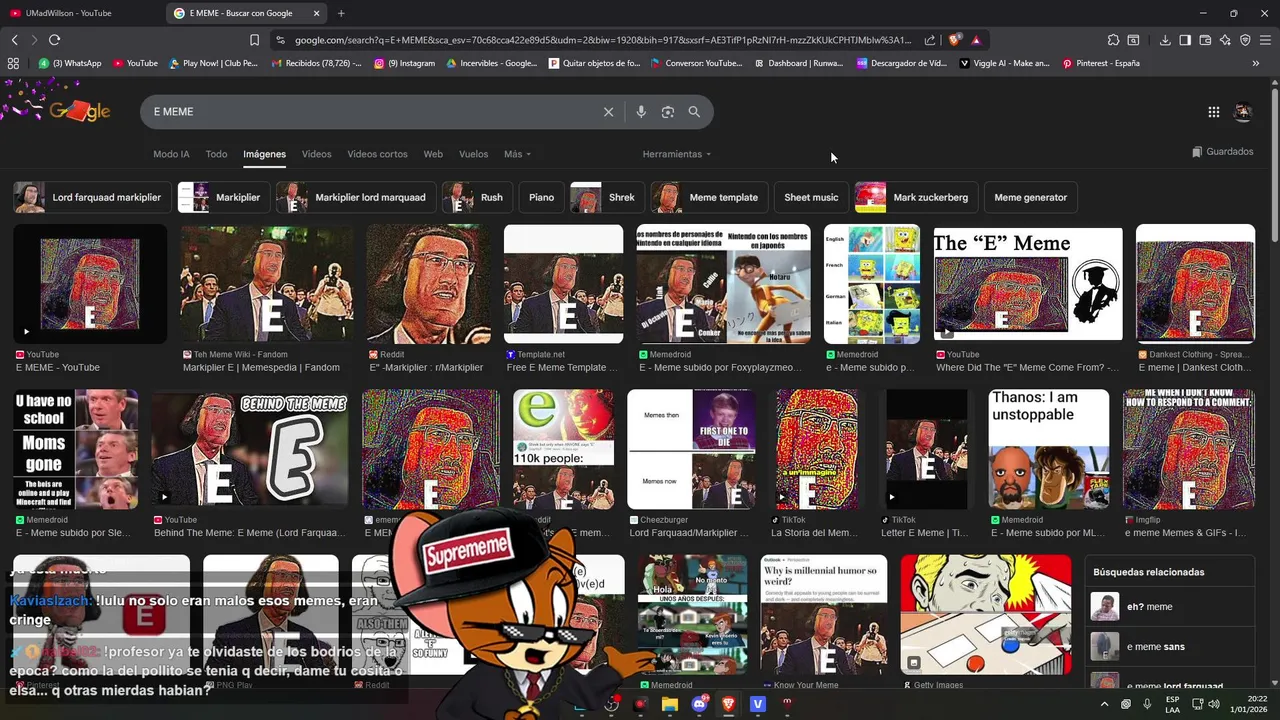
Task: Open the Brave VPN shield icon
Action: (x=1245, y=40)
